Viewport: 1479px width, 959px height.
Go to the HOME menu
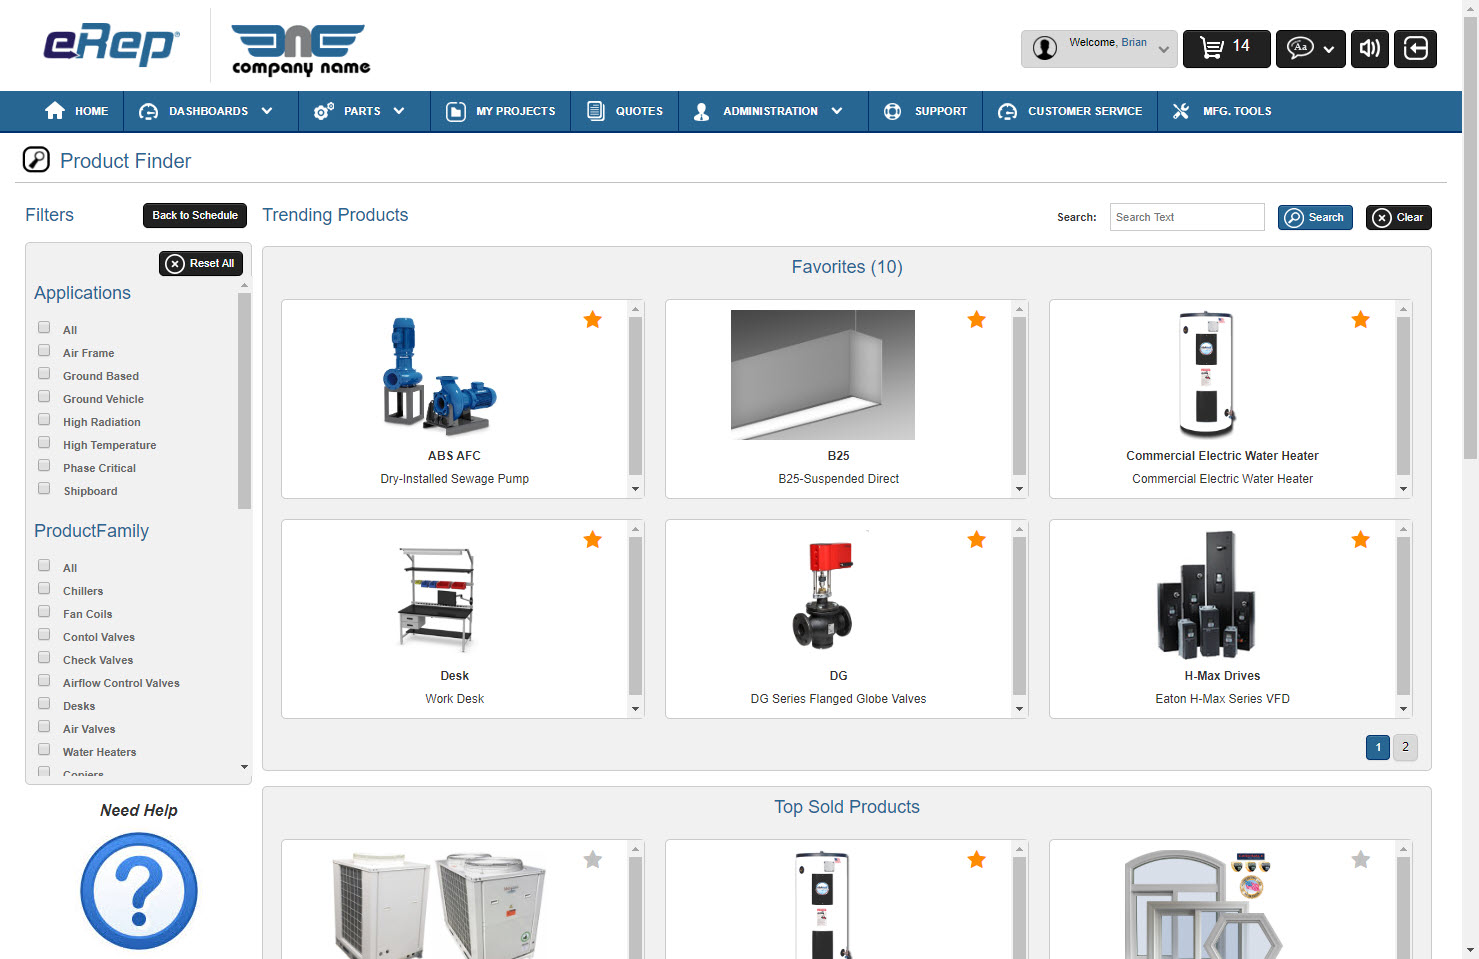(x=76, y=111)
